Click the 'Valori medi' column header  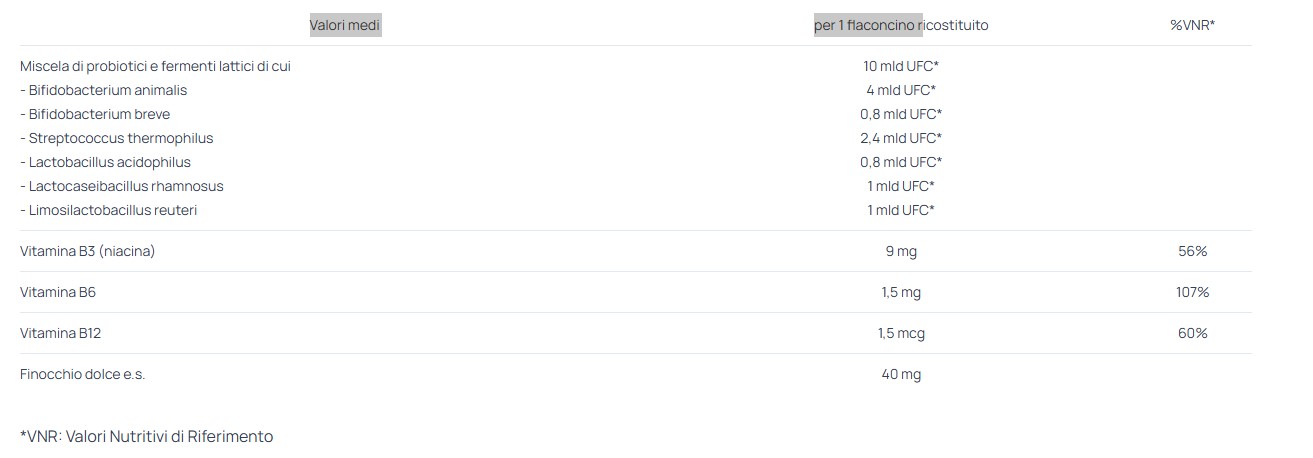[x=345, y=25]
